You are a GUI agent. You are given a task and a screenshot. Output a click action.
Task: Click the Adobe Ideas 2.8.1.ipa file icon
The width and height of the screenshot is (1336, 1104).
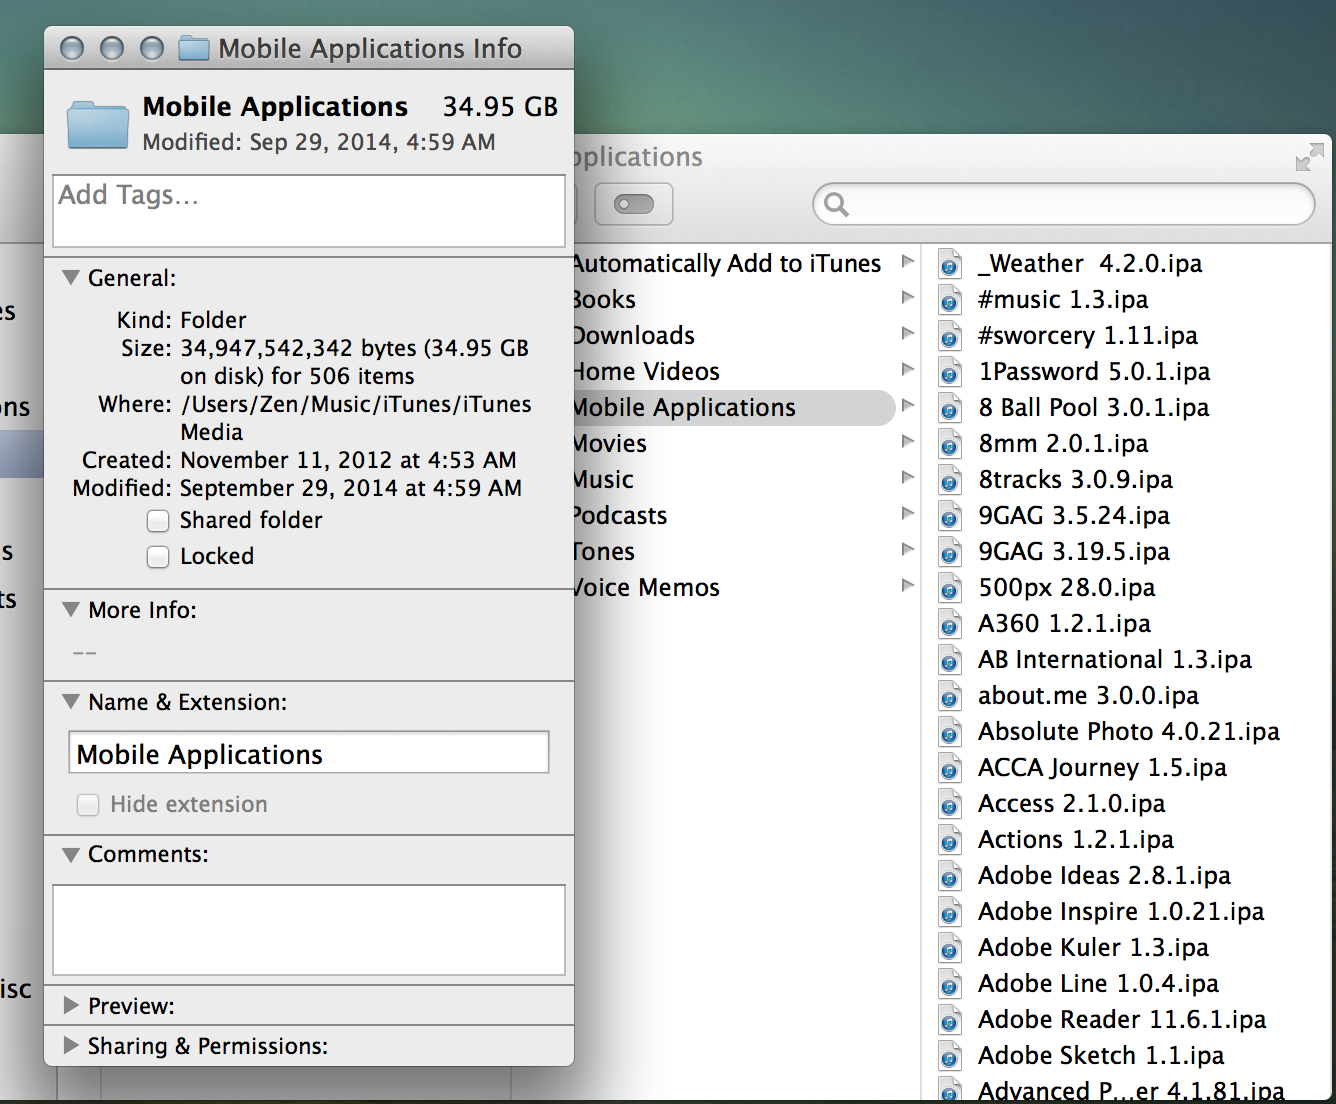[x=949, y=877]
